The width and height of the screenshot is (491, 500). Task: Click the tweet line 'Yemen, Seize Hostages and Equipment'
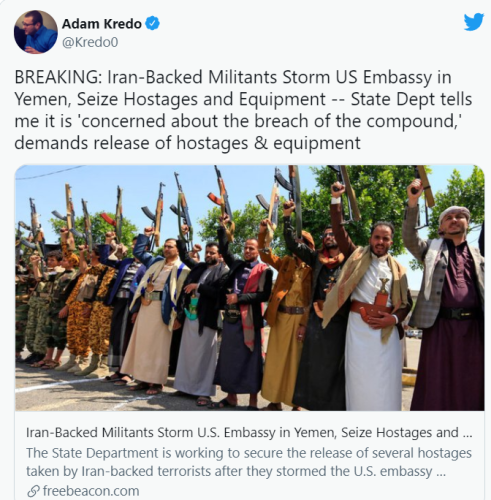[x=170, y=99]
